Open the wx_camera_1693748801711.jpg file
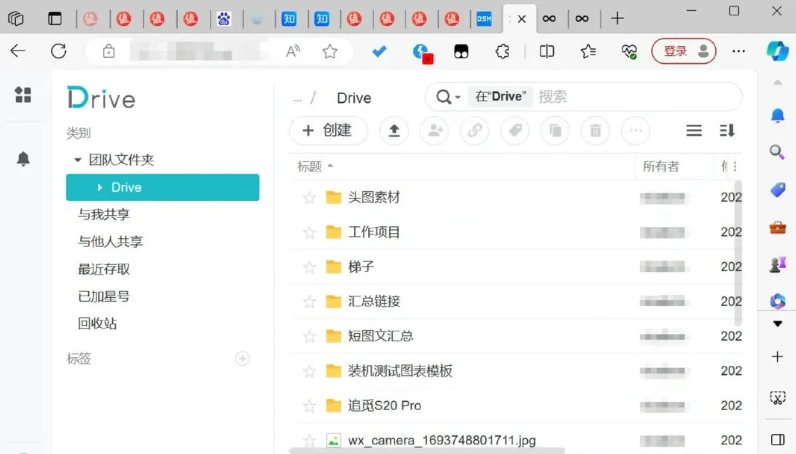Screen dimensions: 796x454 point(442,440)
